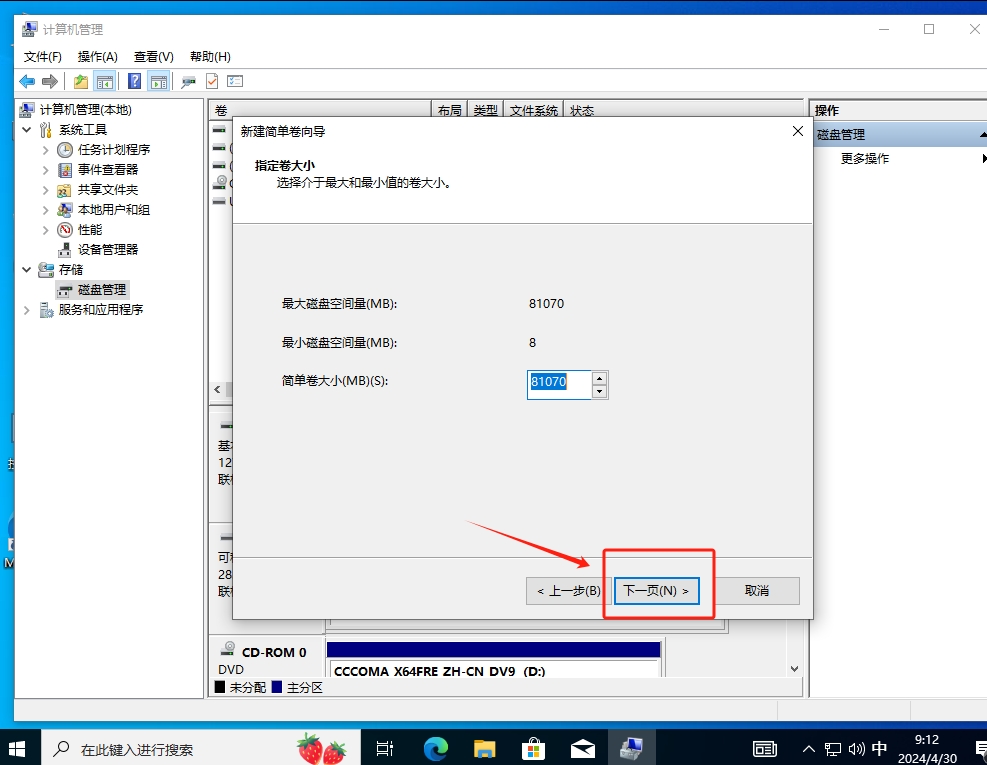Click the simple volume size input field
Viewport: 987px width, 765px height.
pos(559,385)
